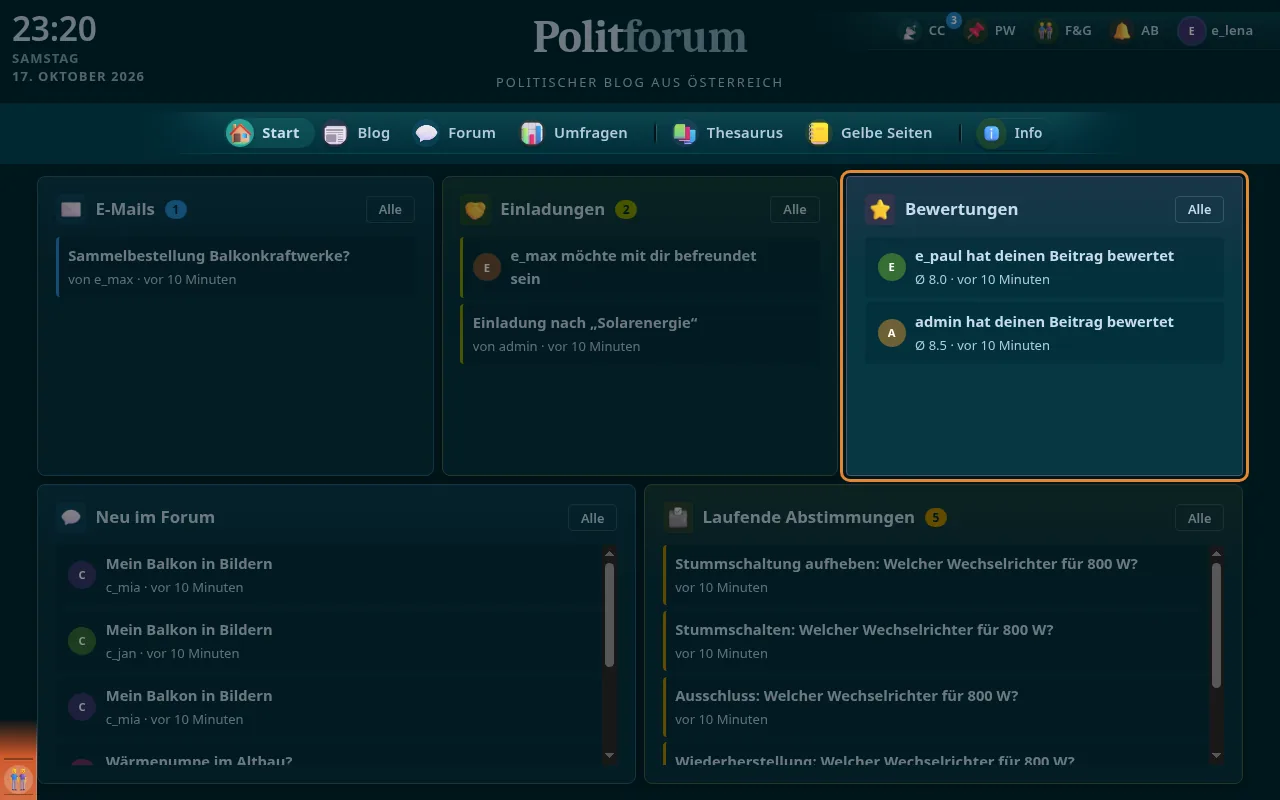
Task: Open "e_paul hat deinen Beitrag bewertet" rating
Action: click(1044, 267)
